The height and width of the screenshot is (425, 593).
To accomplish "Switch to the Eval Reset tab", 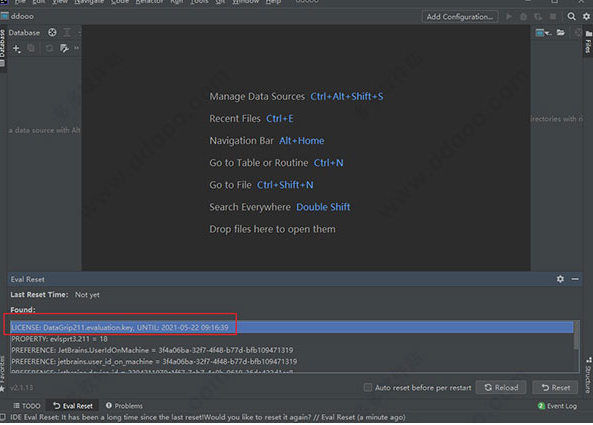I will tap(73, 406).
